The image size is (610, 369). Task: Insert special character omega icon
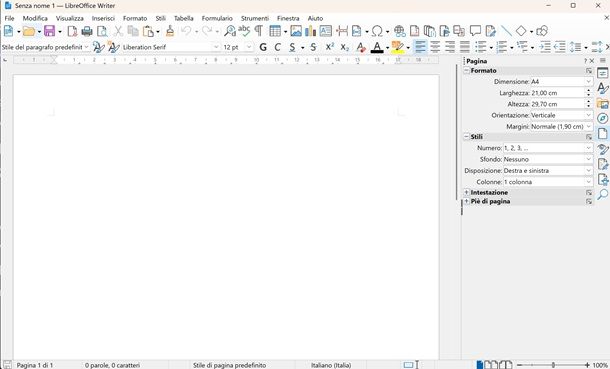[x=377, y=31]
